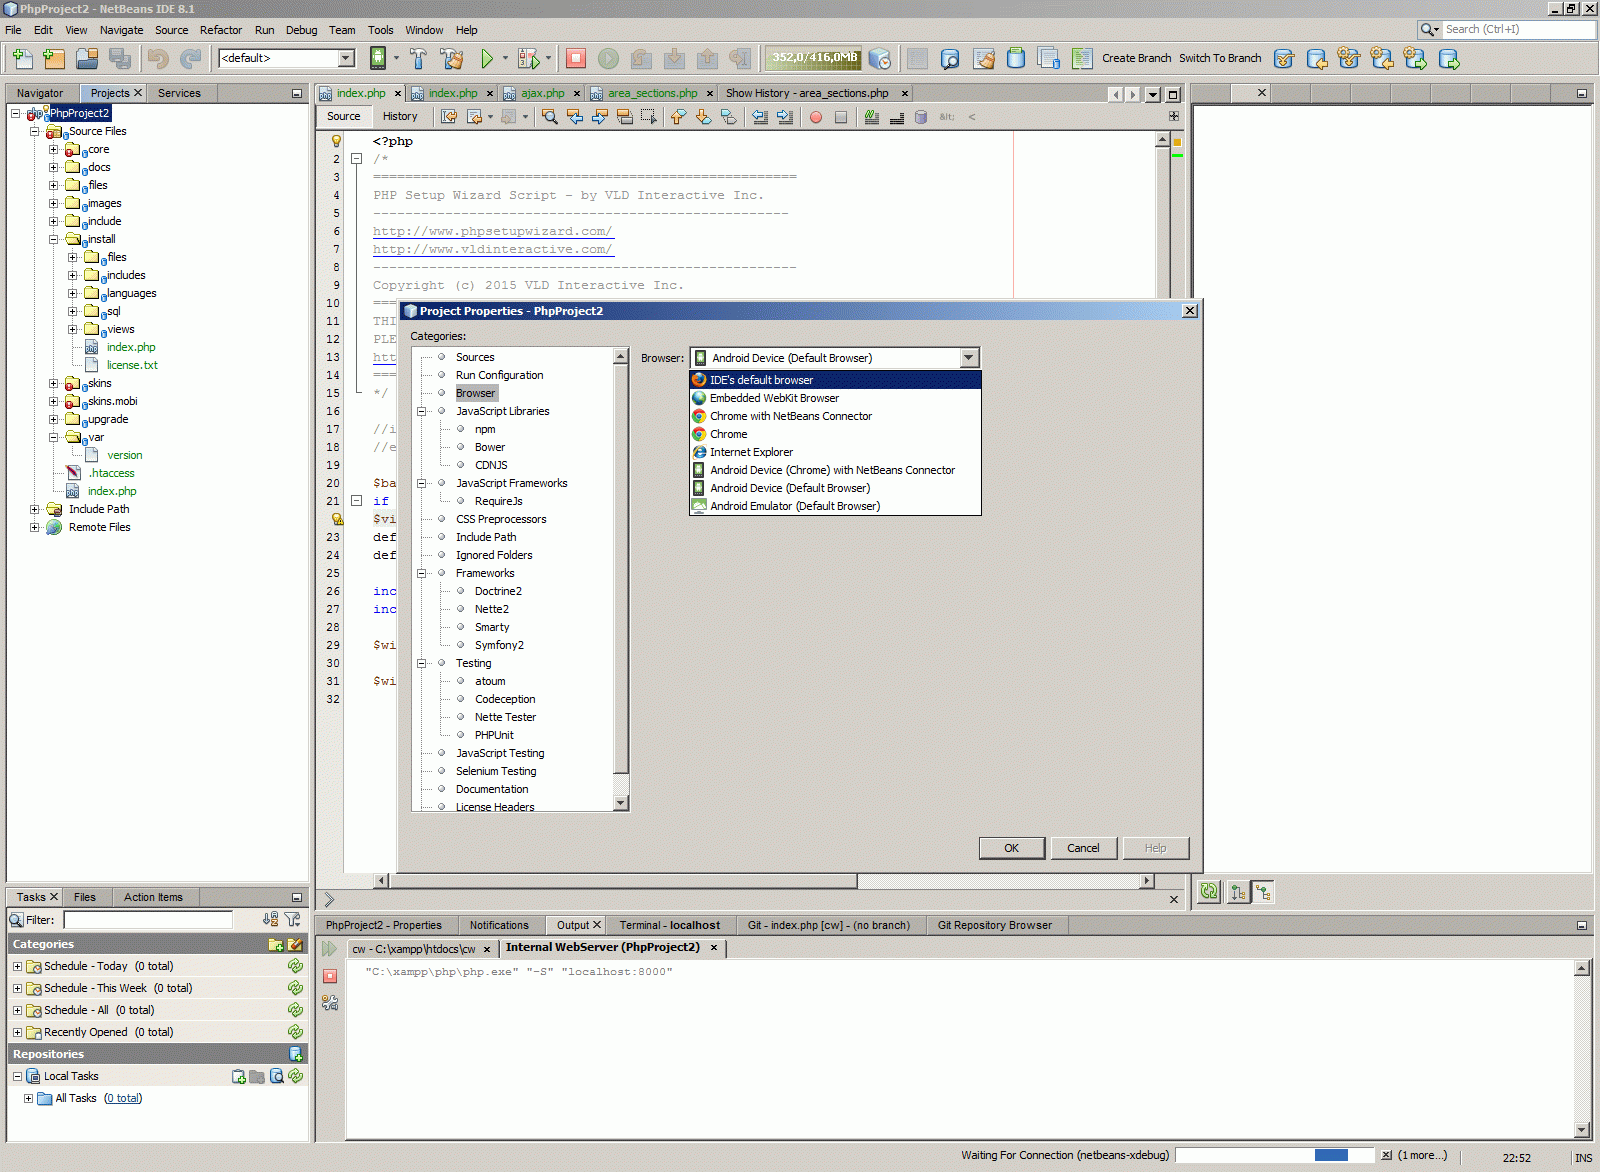
Task: Switch to the Services tab
Action: [179, 93]
